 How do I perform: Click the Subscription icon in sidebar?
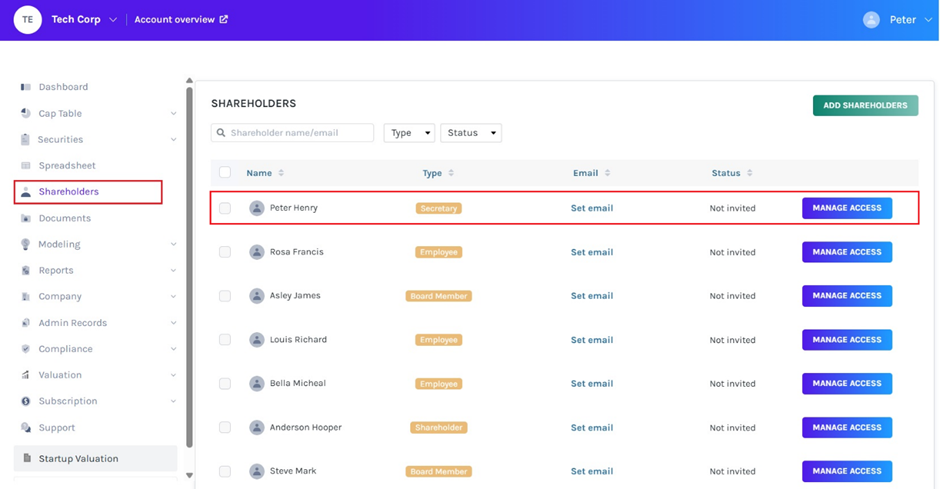point(26,401)
